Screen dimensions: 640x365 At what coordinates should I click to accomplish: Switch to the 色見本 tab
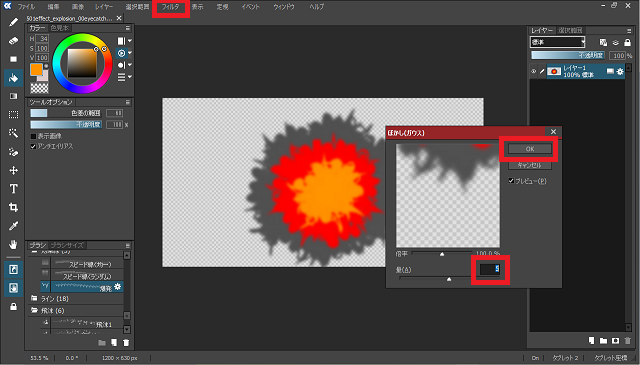[60, 28]
